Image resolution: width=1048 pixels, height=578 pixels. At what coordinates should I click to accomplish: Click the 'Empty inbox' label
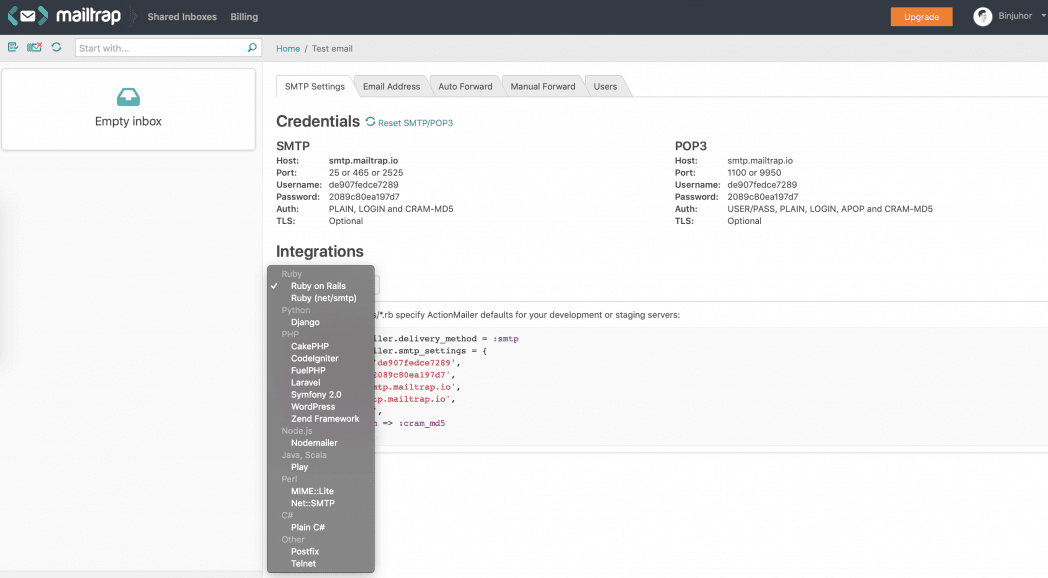click(x=128, y=121)
